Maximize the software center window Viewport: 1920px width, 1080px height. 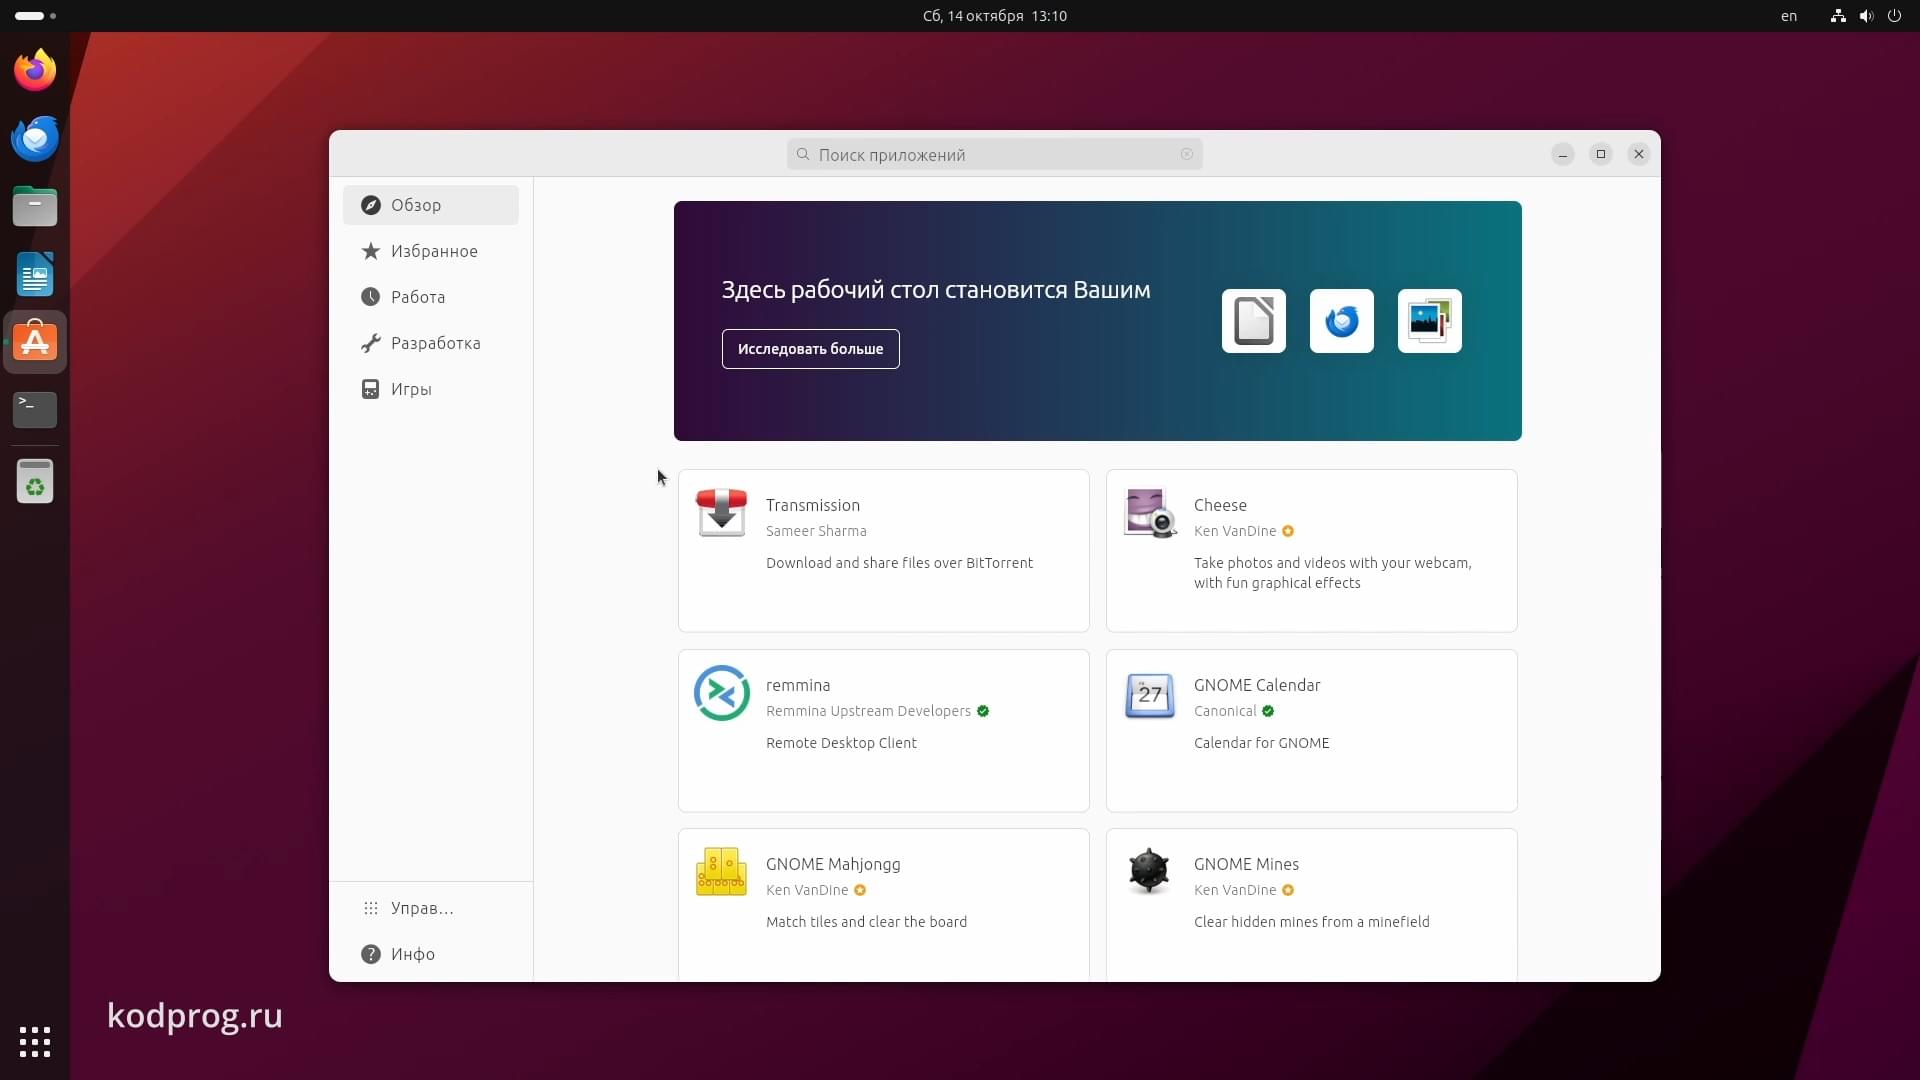1600,154
